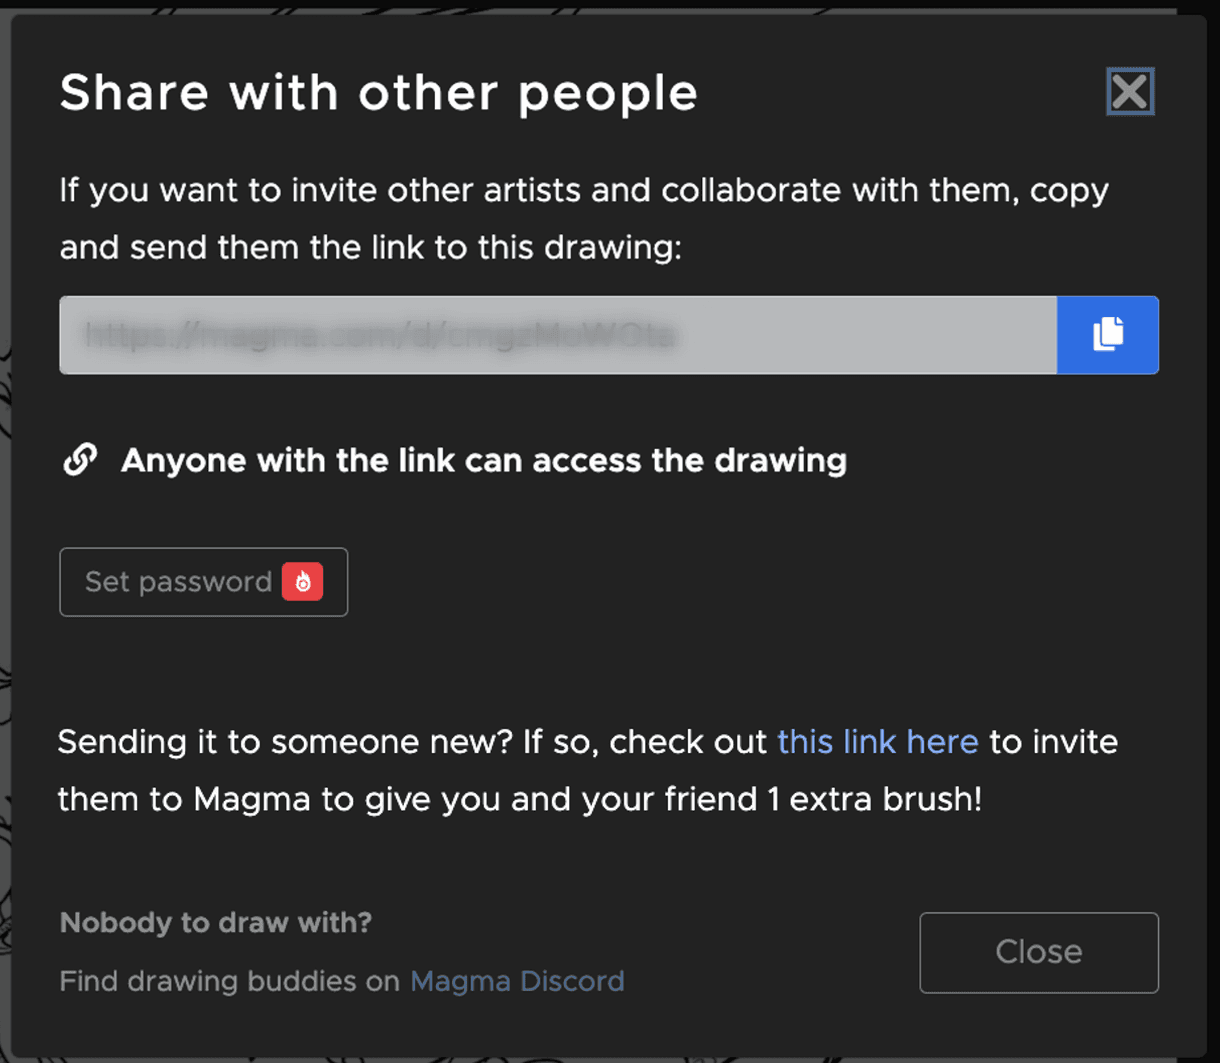Copy the drawing link with the clipboard icon
Screen dimensions: 1220x1063
pyautogui.click(x=1107, y=335)
